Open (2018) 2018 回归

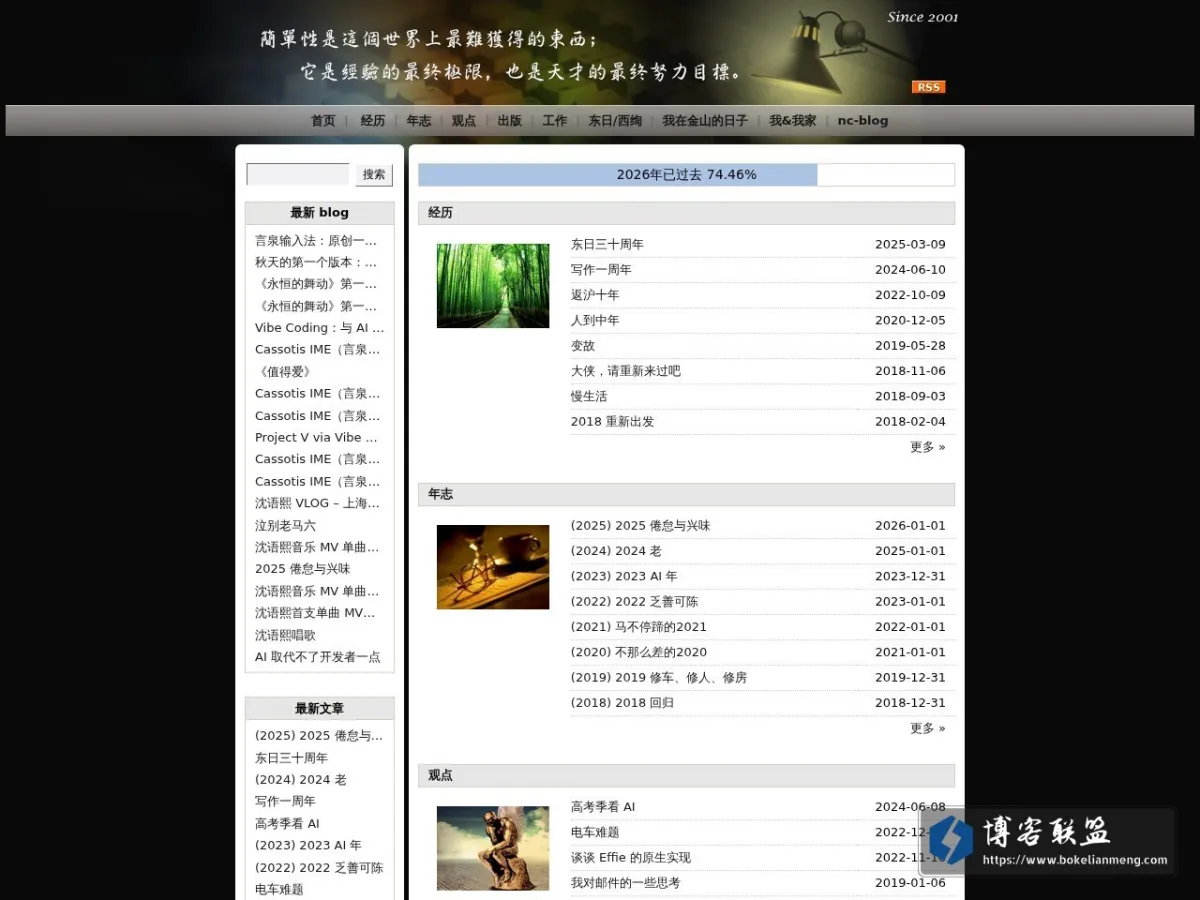point(622,703)
